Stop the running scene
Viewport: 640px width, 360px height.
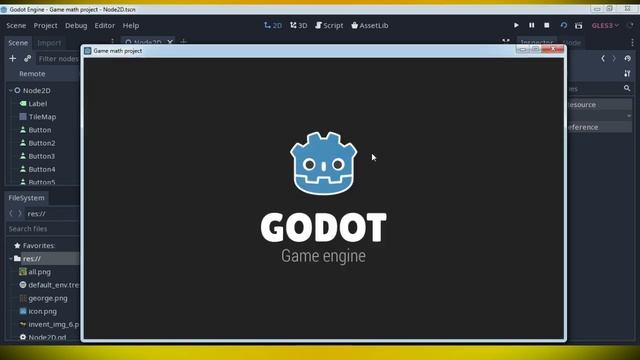[x=547, y=25]
